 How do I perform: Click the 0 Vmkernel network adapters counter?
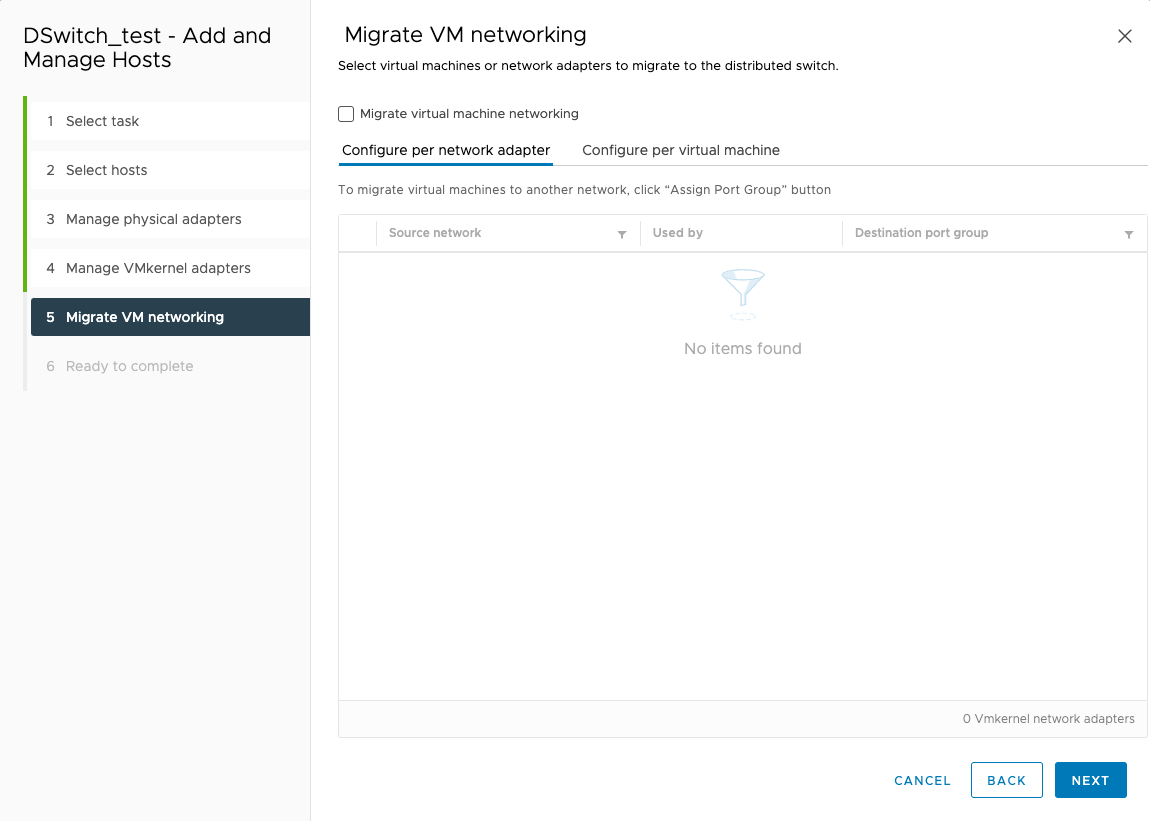click(1048, 718)
